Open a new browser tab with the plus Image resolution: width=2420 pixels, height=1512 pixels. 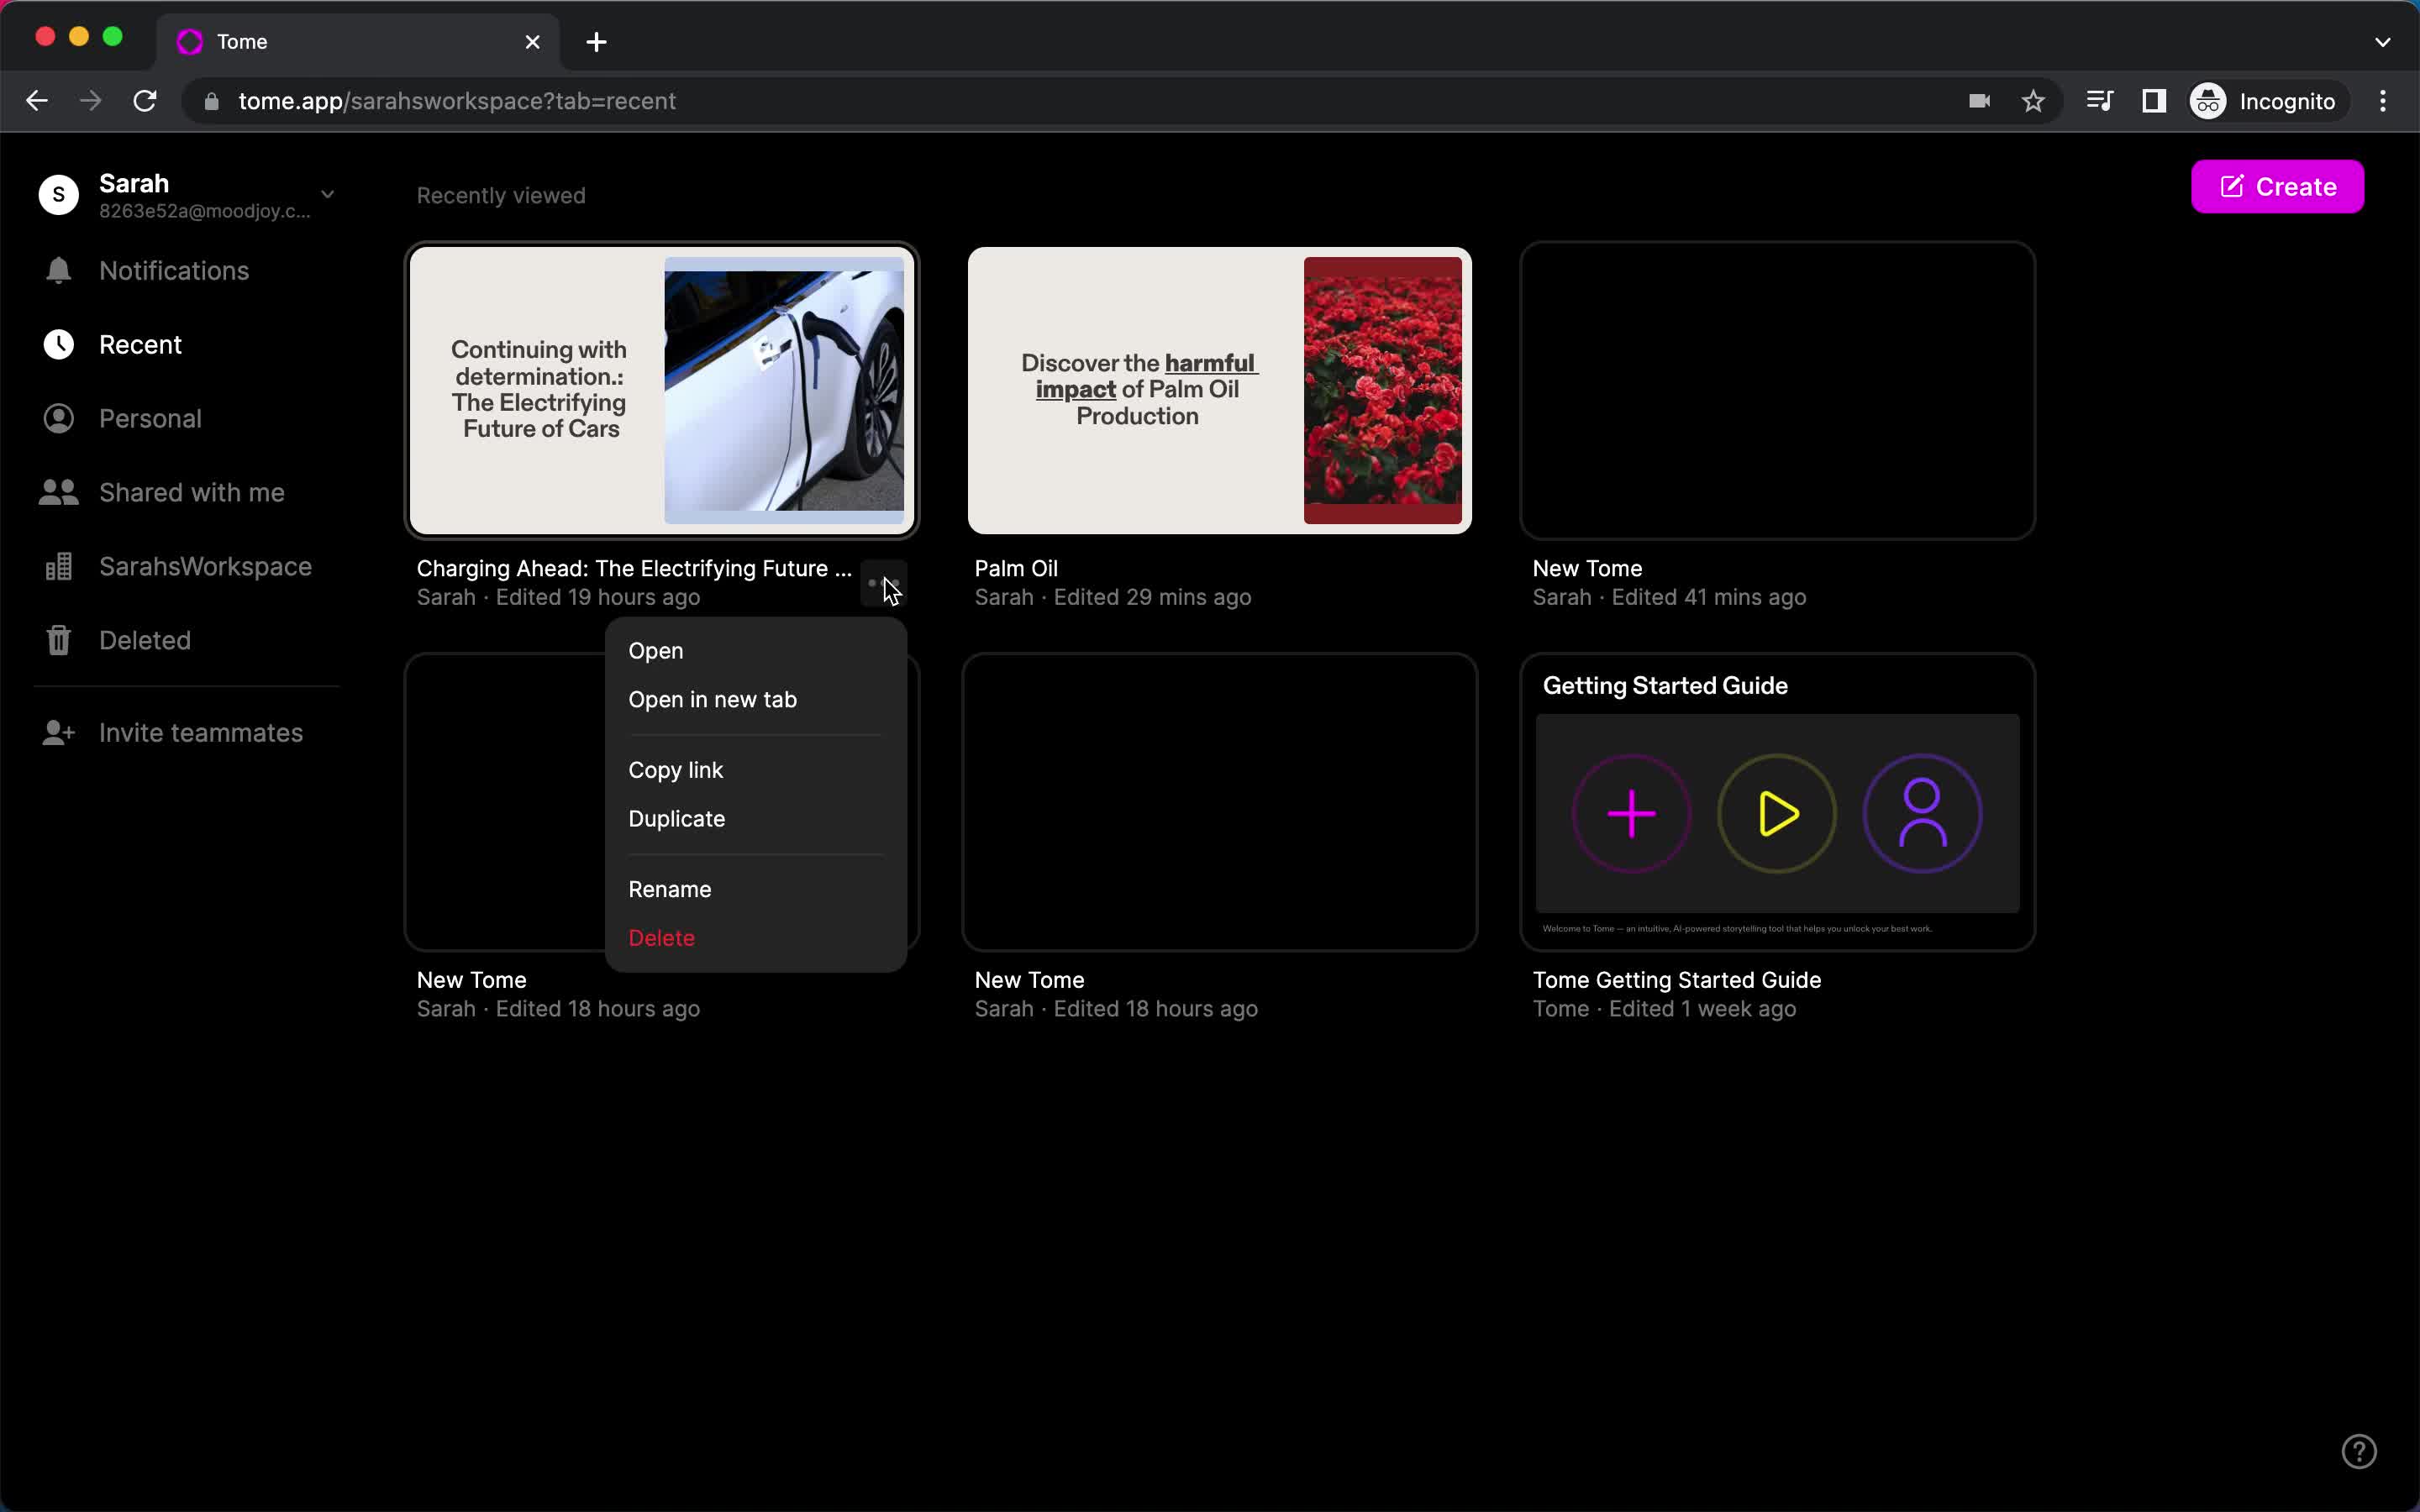click(x=597, y=42)
